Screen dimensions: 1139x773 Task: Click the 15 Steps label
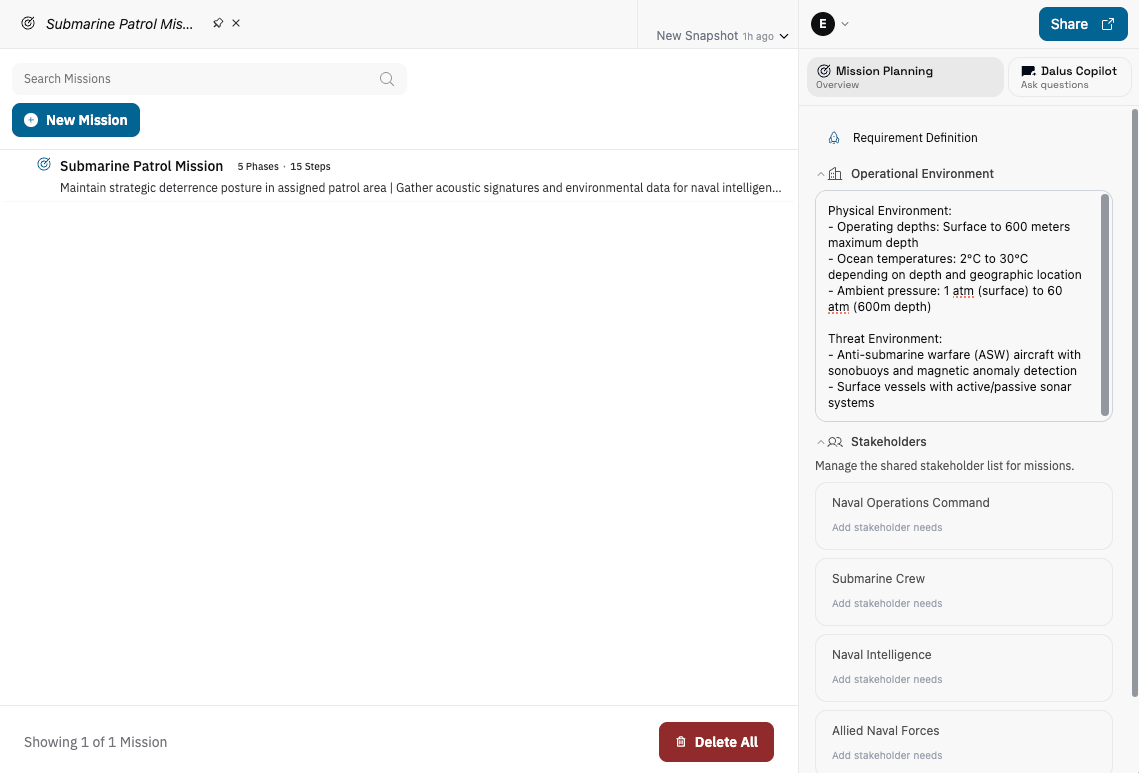pyautogui.click(x=310, y=166)
